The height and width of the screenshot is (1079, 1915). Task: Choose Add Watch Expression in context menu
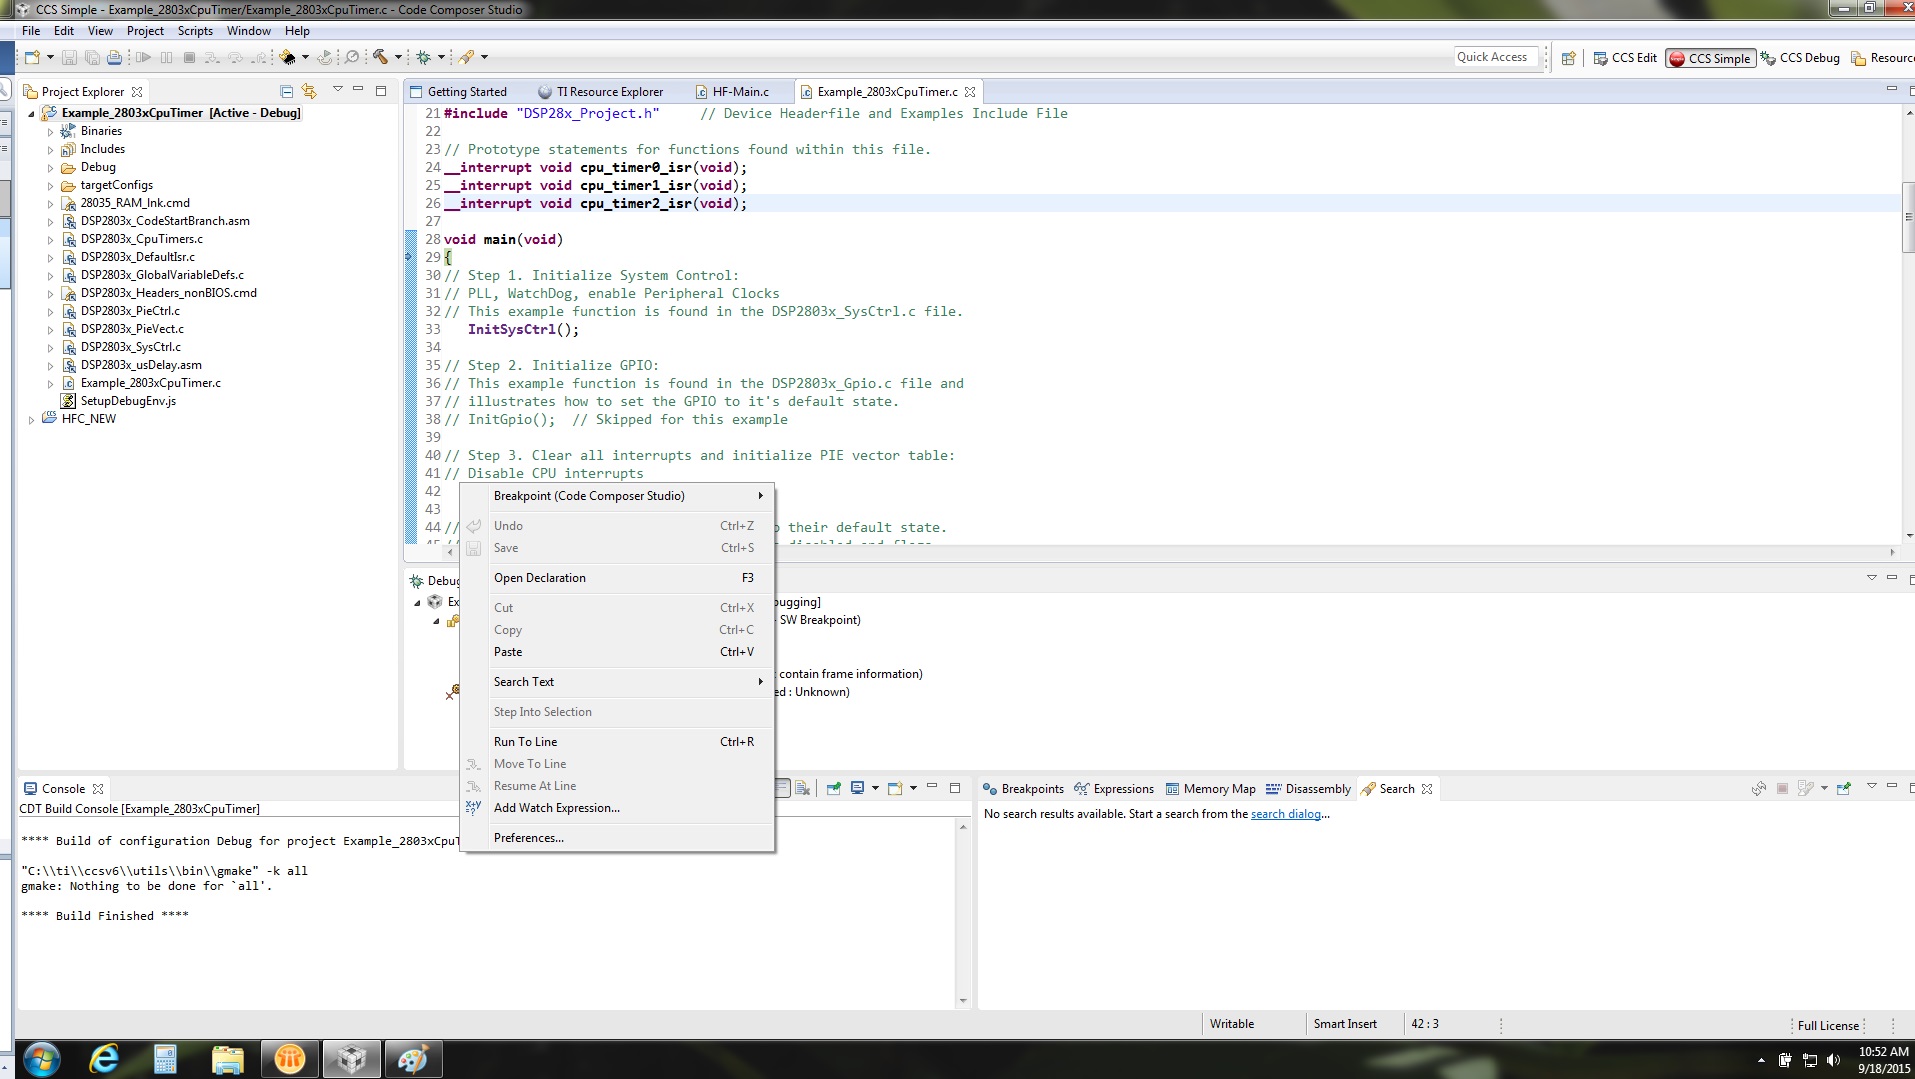[x=556, y=808]
